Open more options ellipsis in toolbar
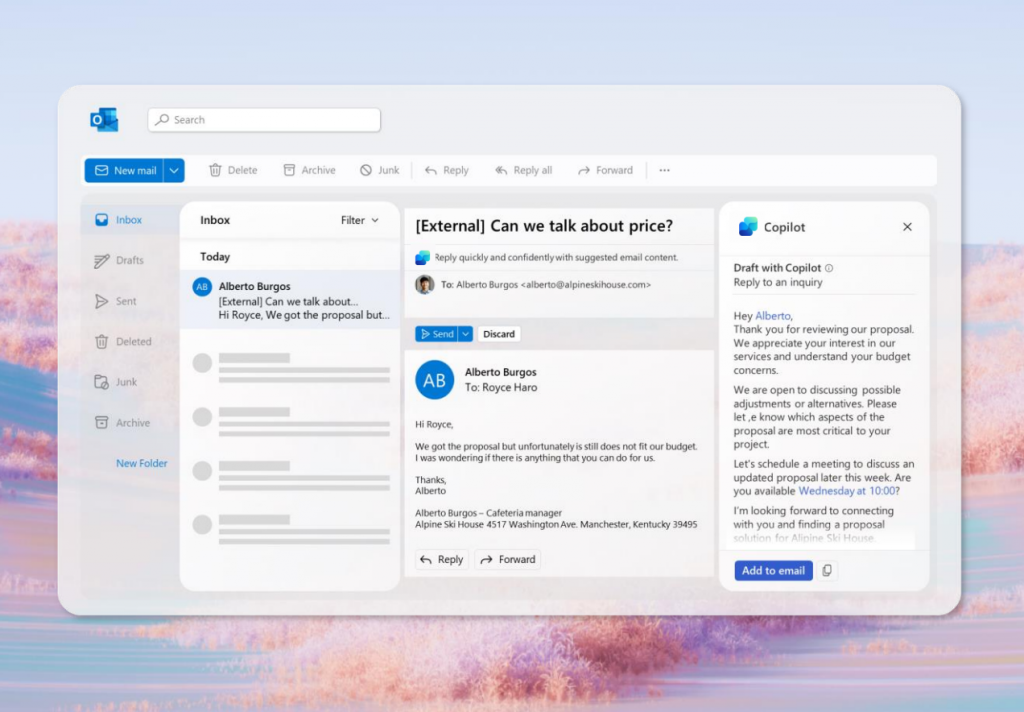Screen dimensions: 1024x712 (664, 170)
